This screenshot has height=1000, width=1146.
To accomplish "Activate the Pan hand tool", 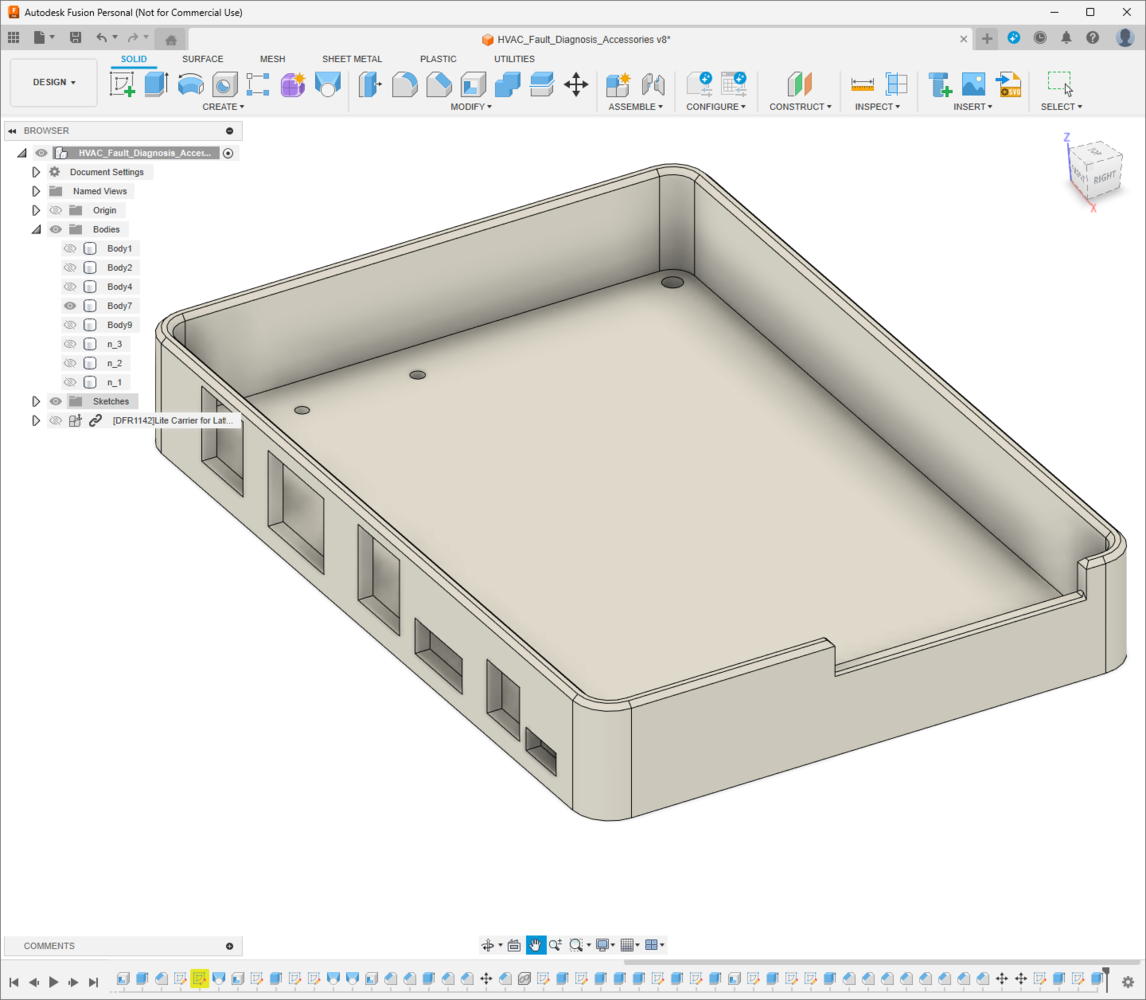I will [536, 945].
